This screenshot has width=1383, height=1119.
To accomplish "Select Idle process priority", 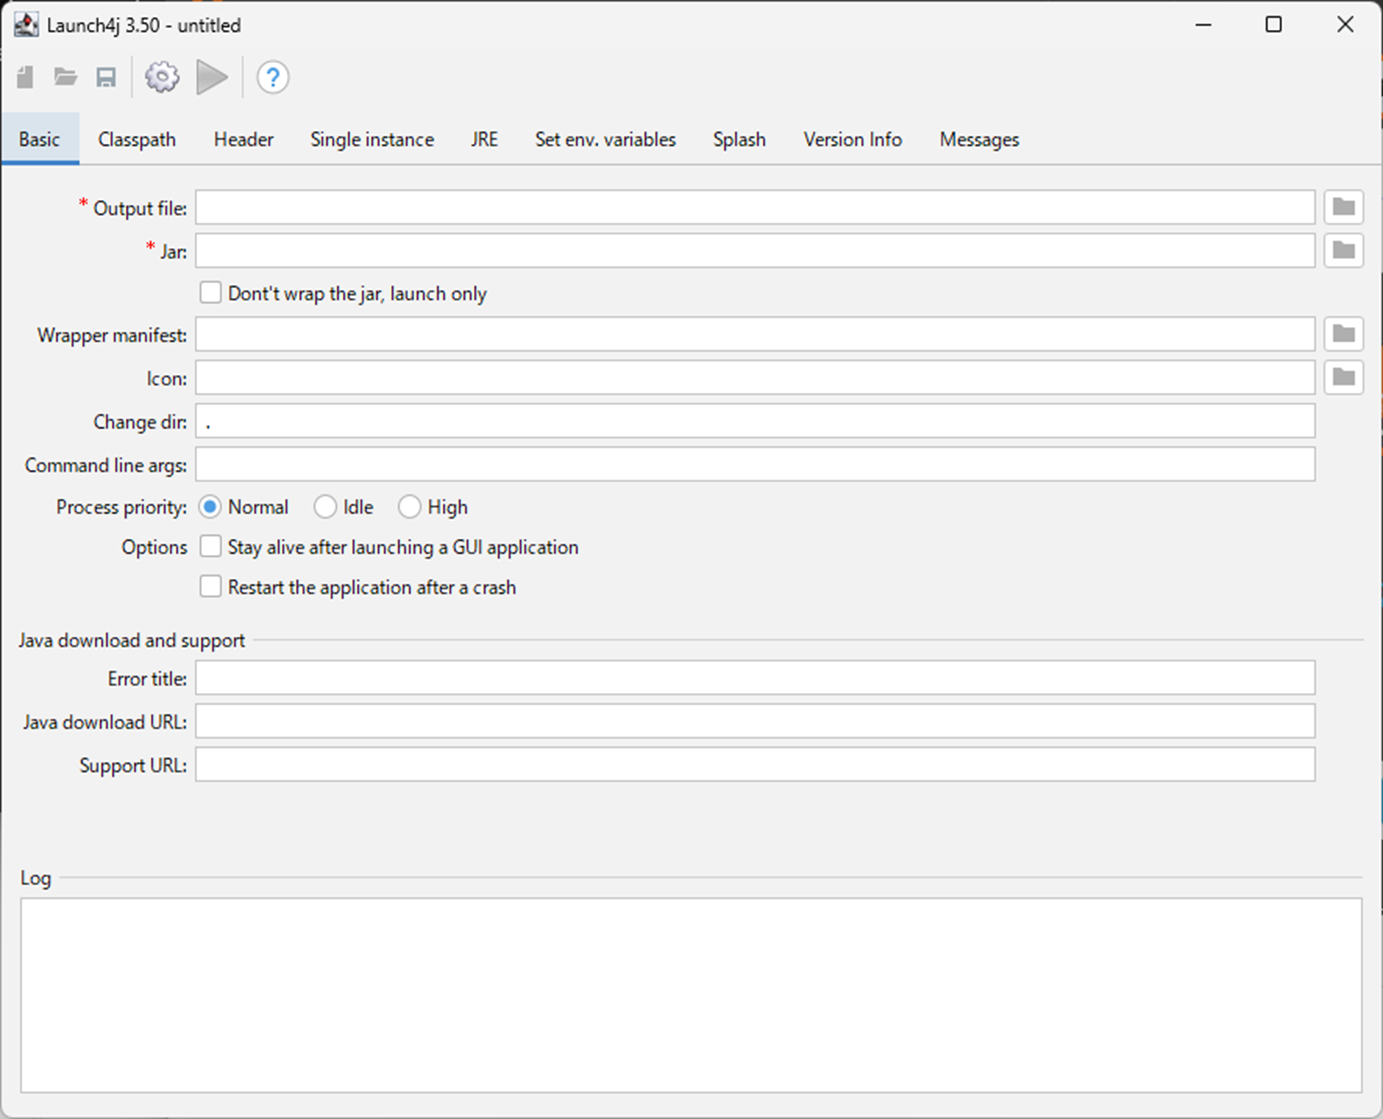I will (325, 507).
